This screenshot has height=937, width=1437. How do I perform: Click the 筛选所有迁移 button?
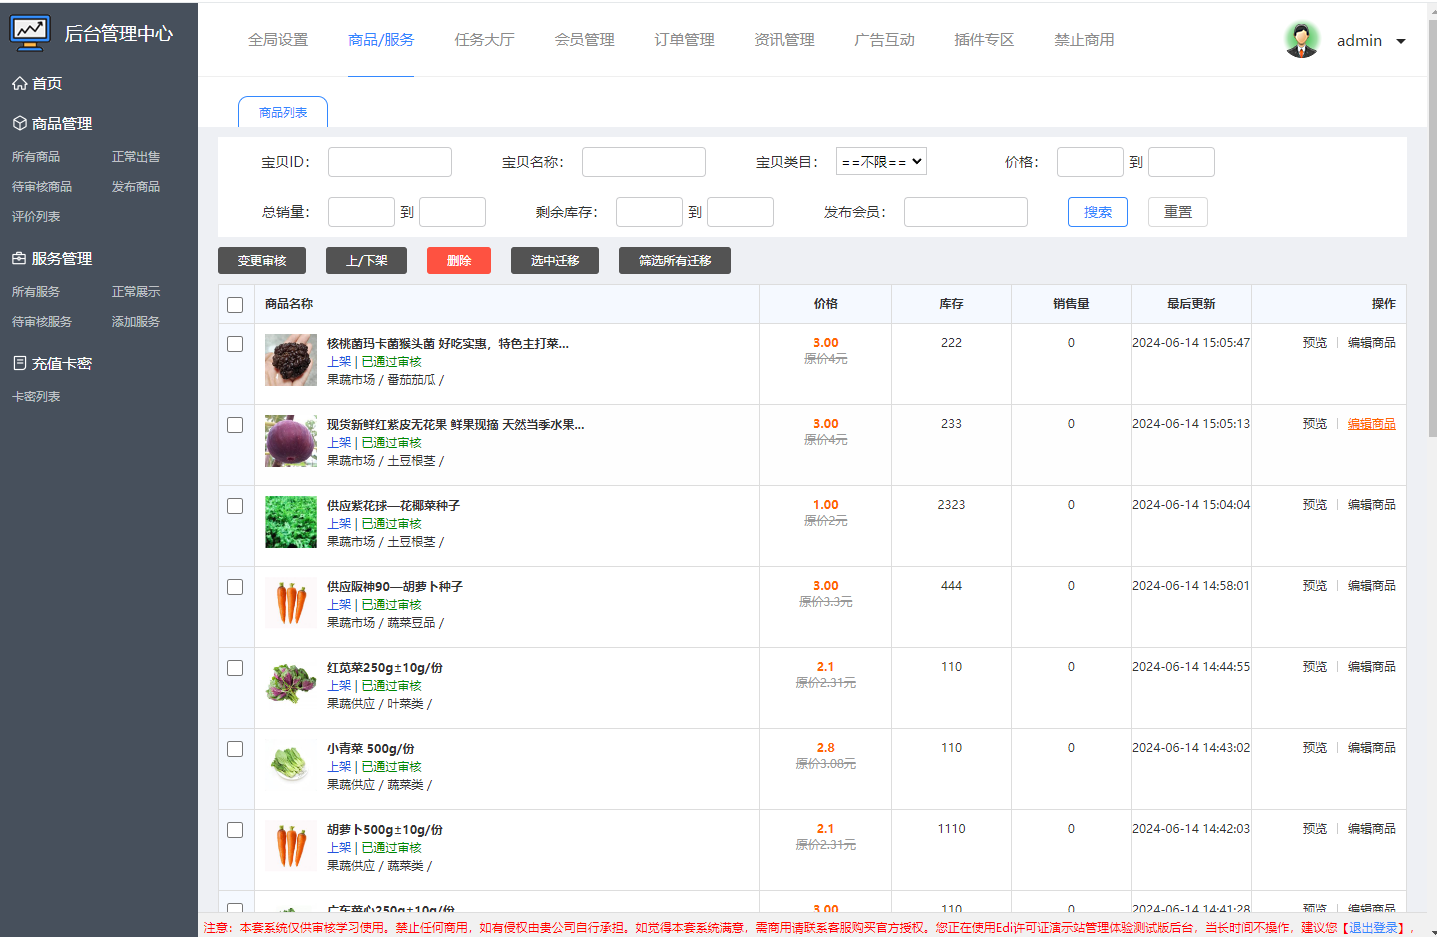tap(675, 260)
